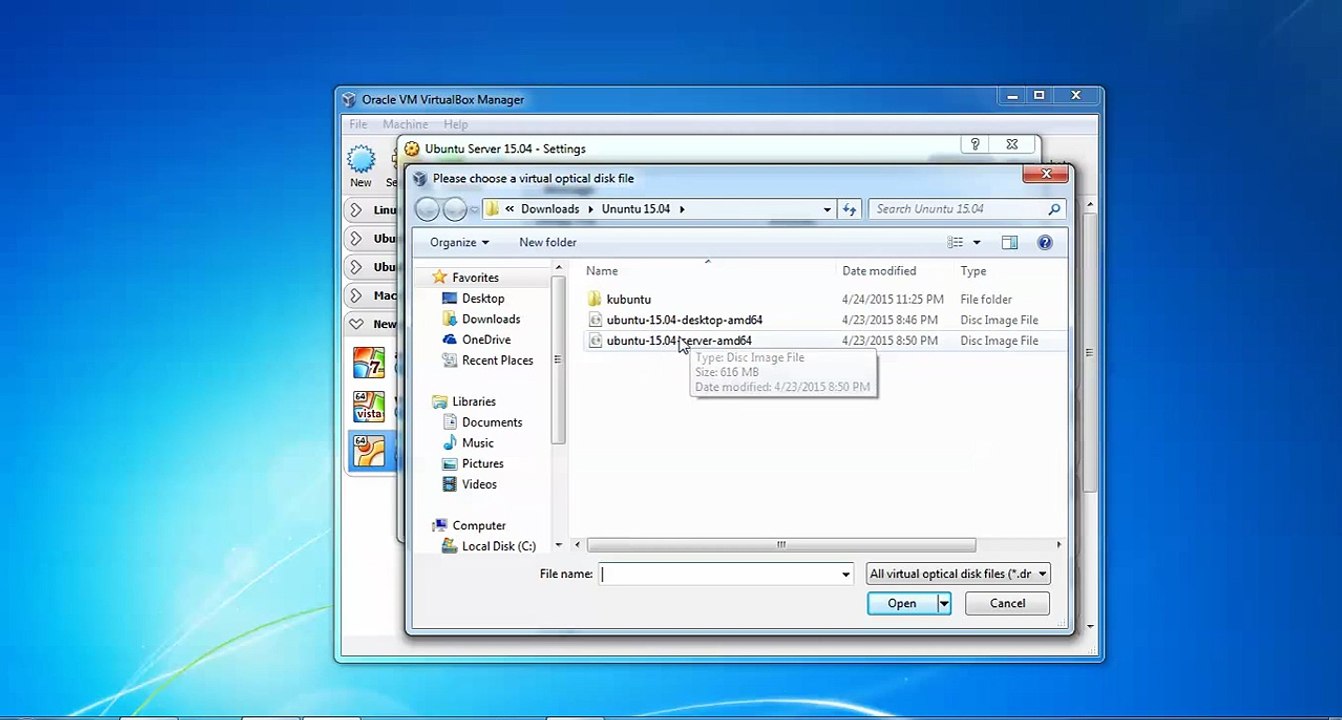Change the view with the views icon

coord(955,242)
